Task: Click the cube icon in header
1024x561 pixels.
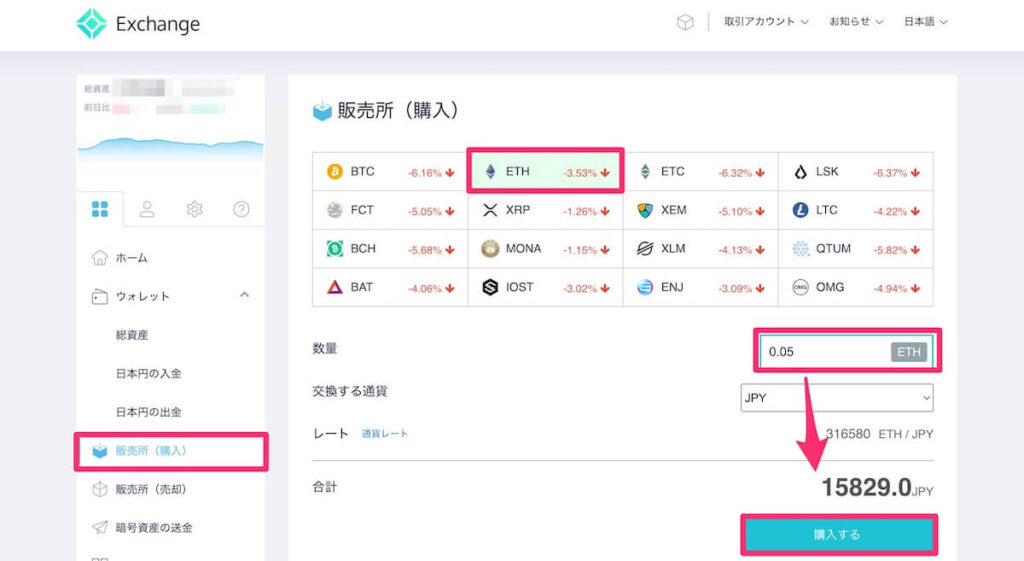Action: (x=685, y=22)
